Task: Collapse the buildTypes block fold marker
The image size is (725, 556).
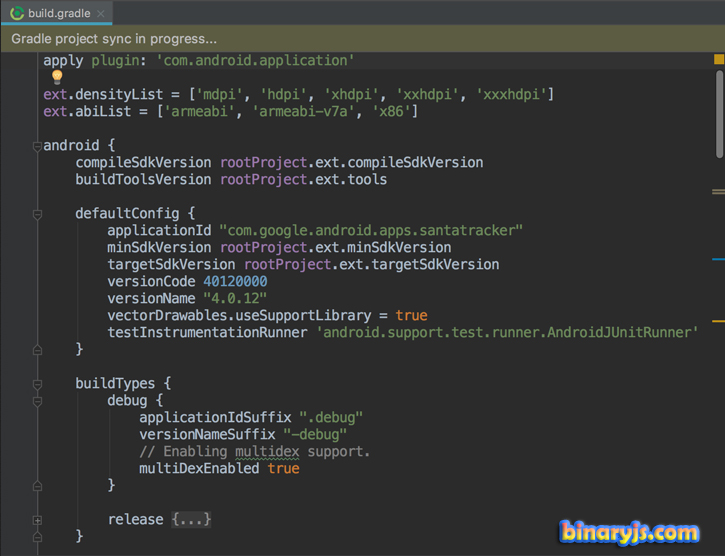Action: (37, 384)
